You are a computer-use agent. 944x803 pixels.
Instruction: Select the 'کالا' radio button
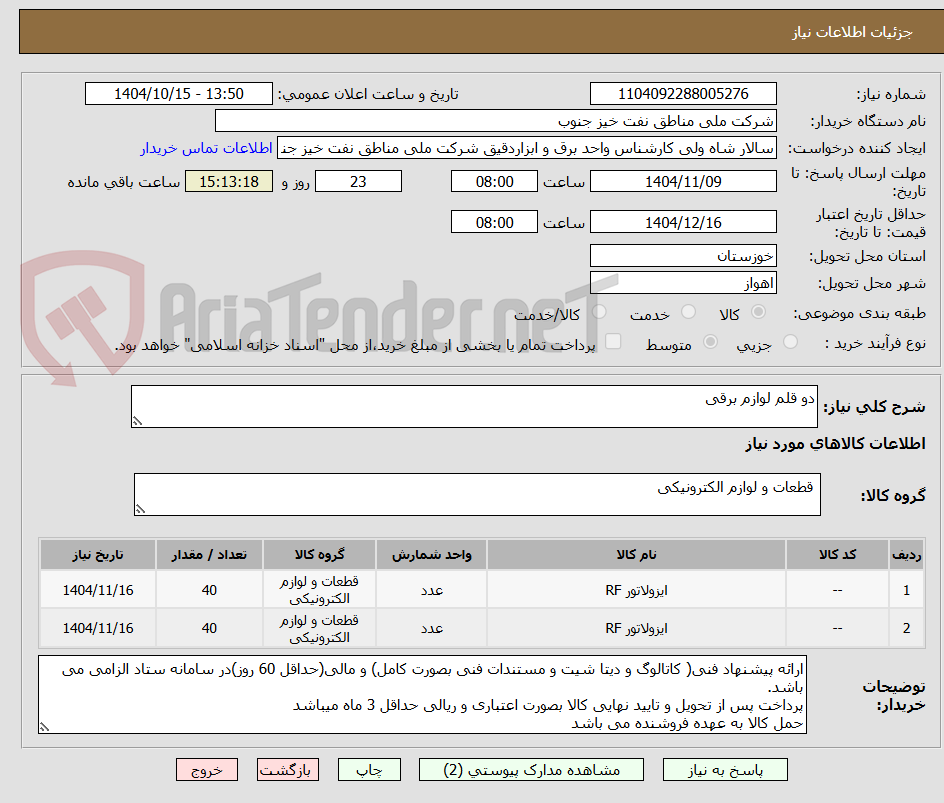759,312
